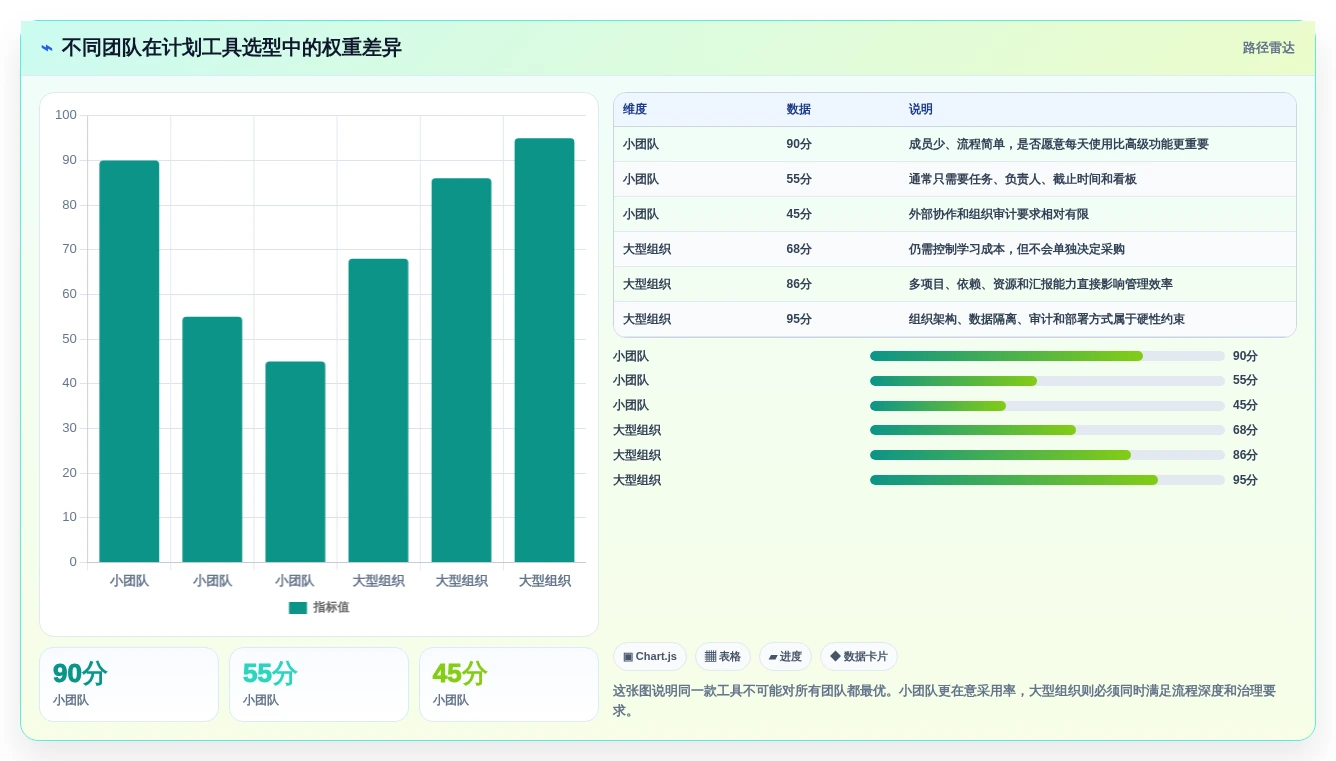The image size is (1336, 761).
Task: Click the row 组织架构、数据隔离、审计和部署方式属于硬性约束
Action: pyautogui.click(x=955, y=319)
